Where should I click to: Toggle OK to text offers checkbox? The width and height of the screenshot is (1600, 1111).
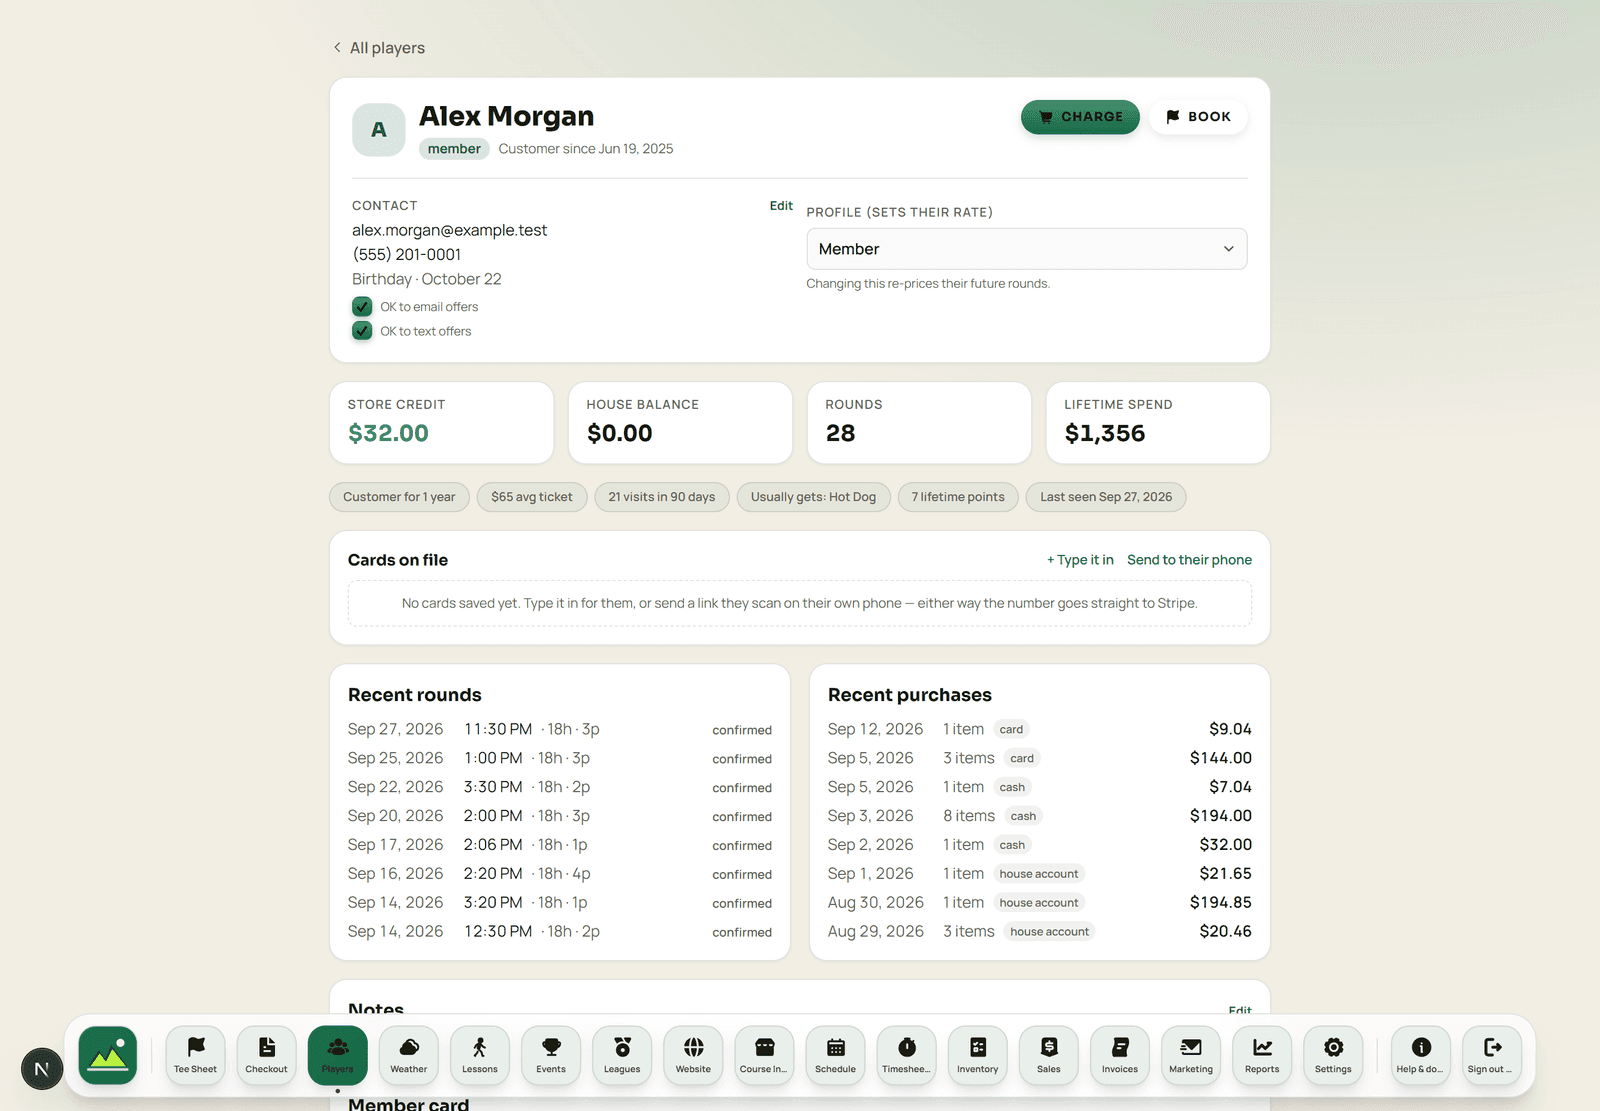[x=362, y=331]
